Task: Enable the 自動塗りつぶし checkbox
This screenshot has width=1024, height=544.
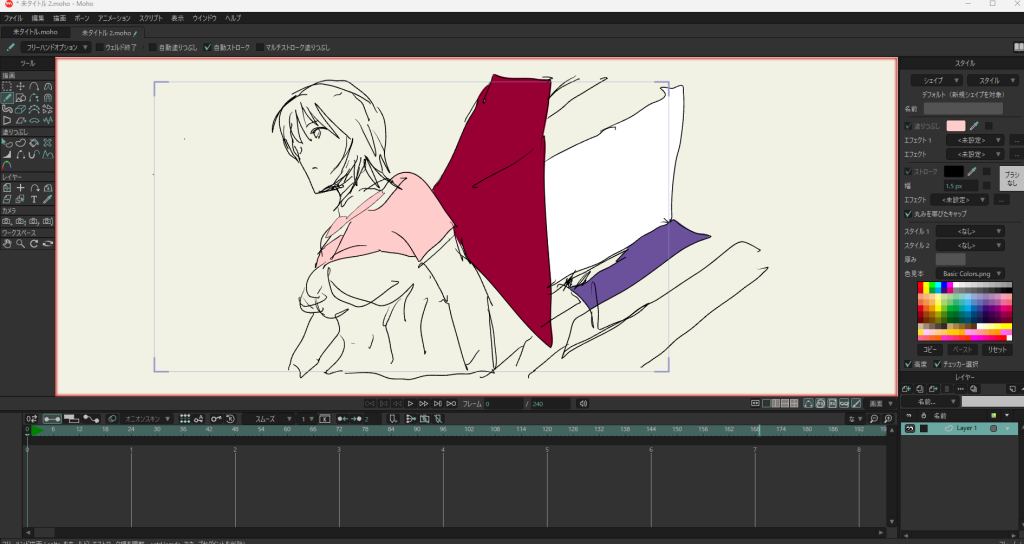Action: (153, 47)
